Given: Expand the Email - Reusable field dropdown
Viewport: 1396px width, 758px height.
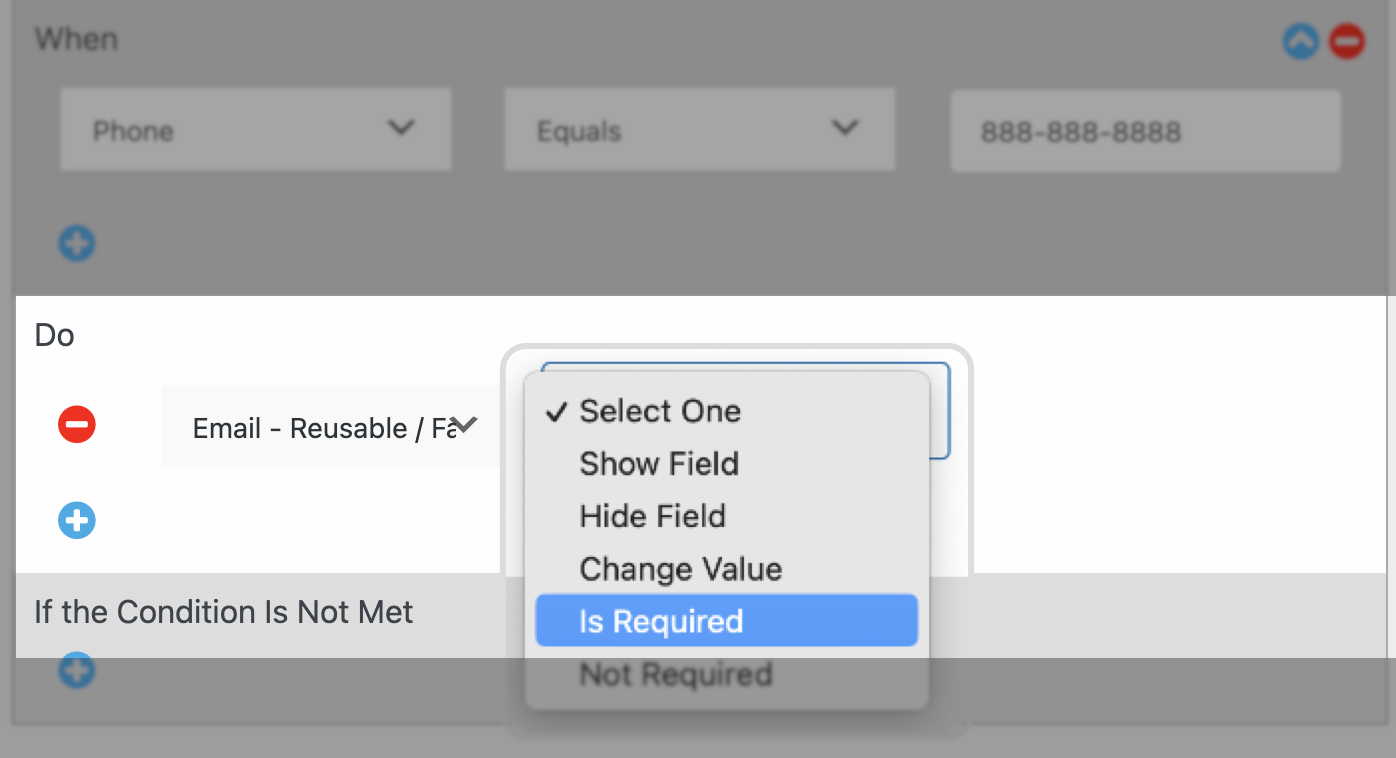Looking at the screenshot, I should pos(330,427).
